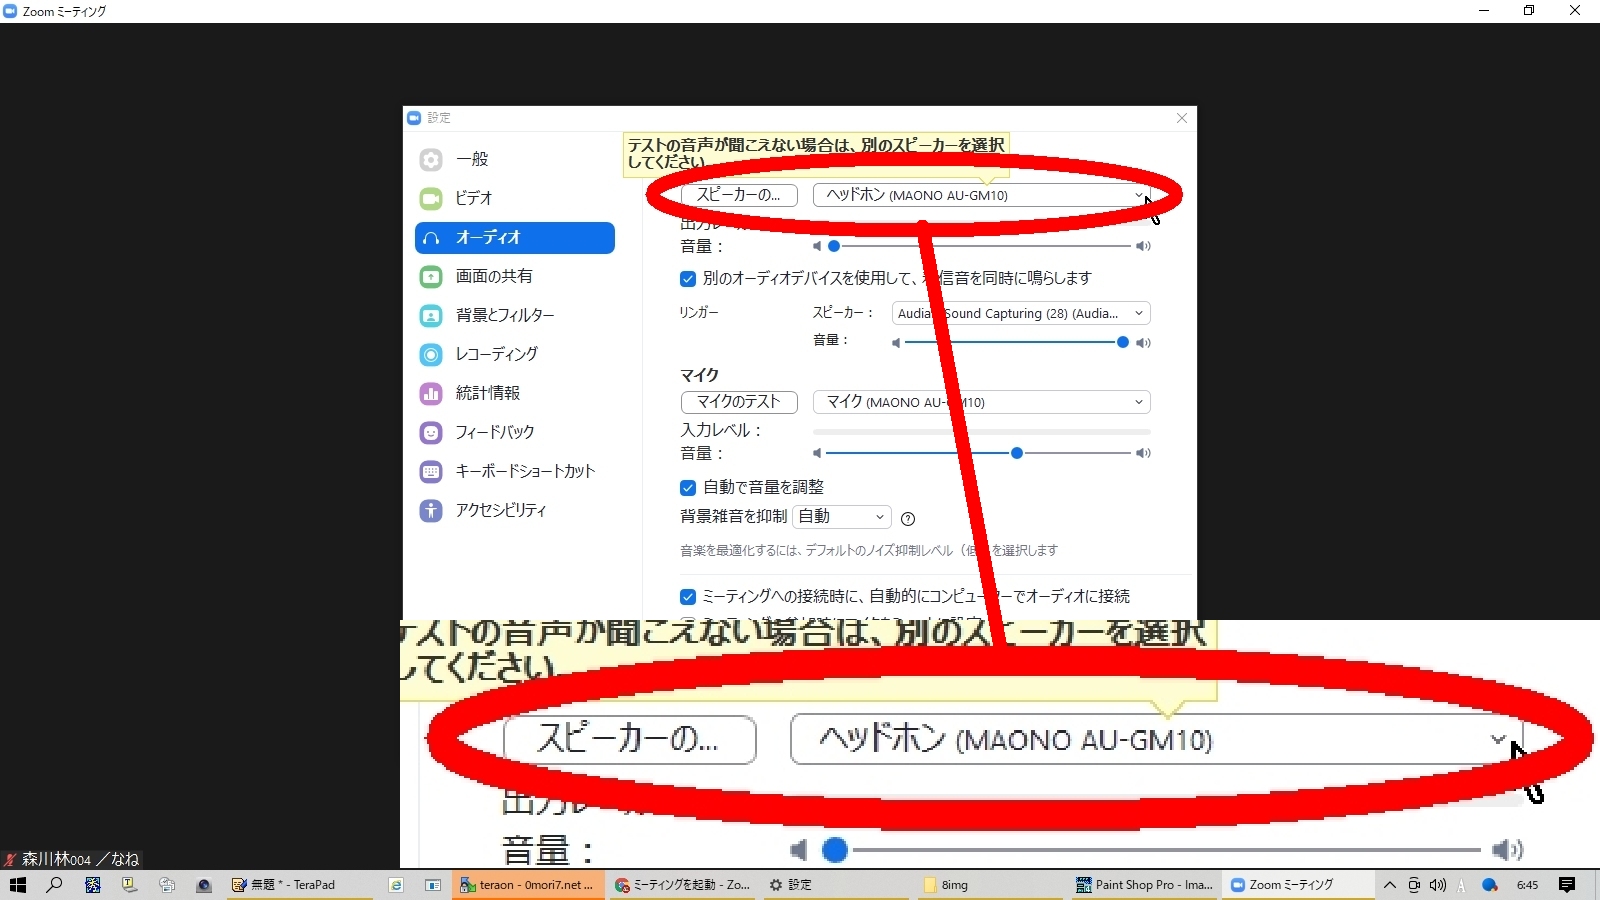Viewport: 1600px width, 900px height.
Task: Click the IME input mode A indicator
Action: [x=1461, y=886]
